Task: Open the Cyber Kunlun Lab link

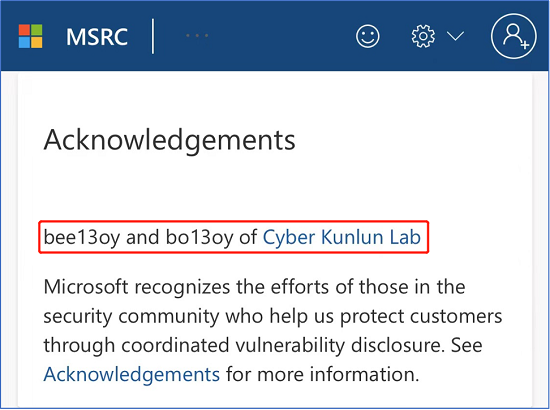Action: click(342, 237)
